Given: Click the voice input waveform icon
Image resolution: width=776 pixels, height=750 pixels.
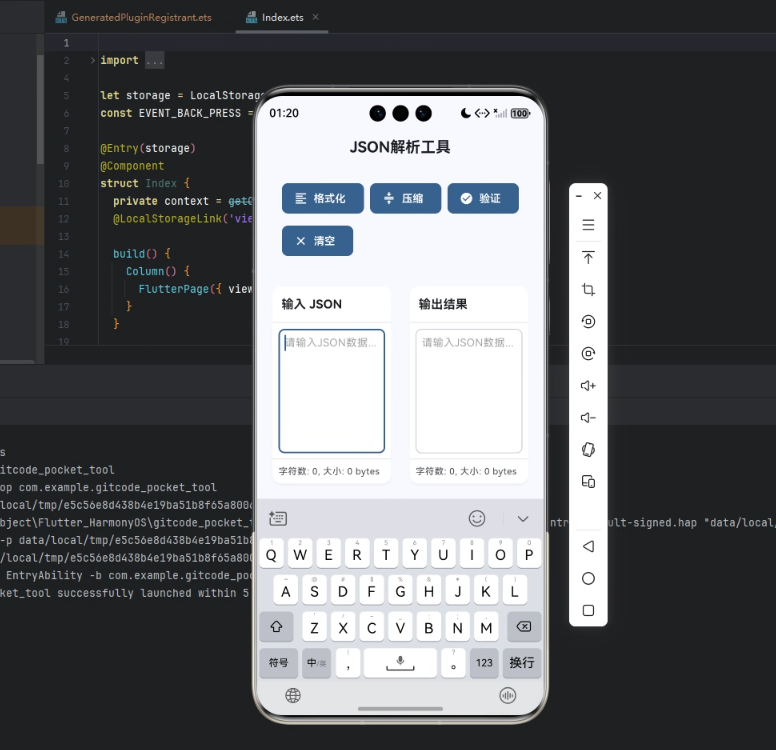Looking at the screenshot, I should [x=507, y=696].
